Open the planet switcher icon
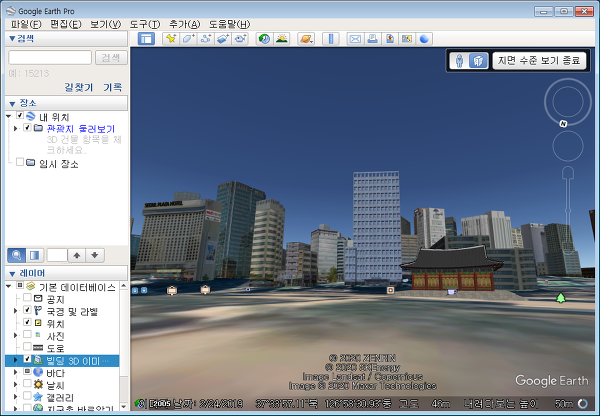 (306, 39)
